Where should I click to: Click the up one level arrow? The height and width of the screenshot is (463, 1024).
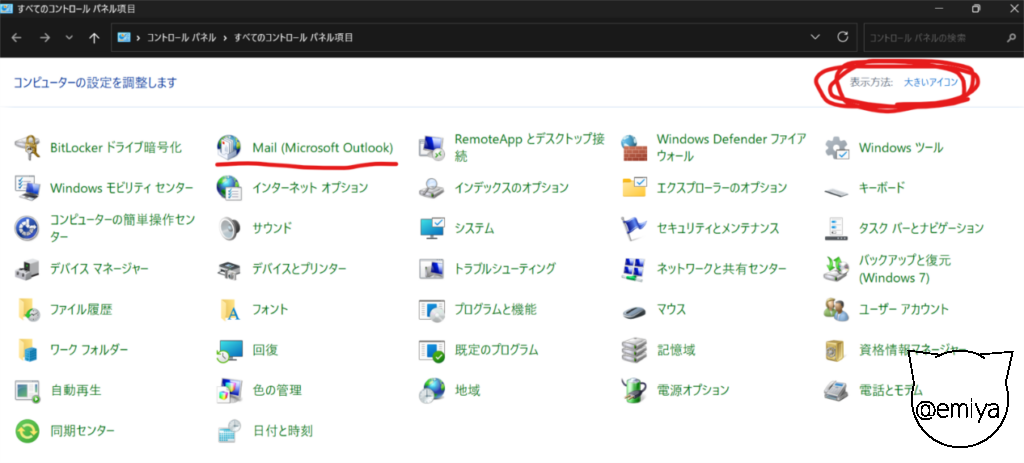point(94,37)
